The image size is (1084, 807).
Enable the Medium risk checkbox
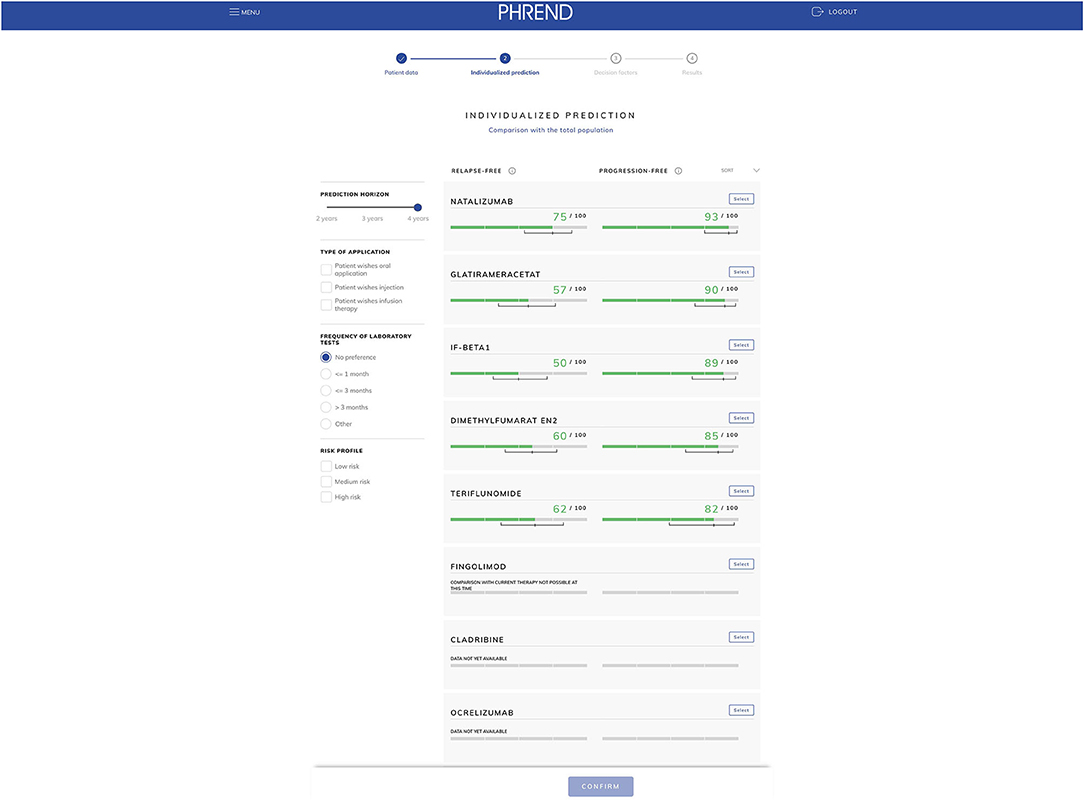tap(326, 481)
